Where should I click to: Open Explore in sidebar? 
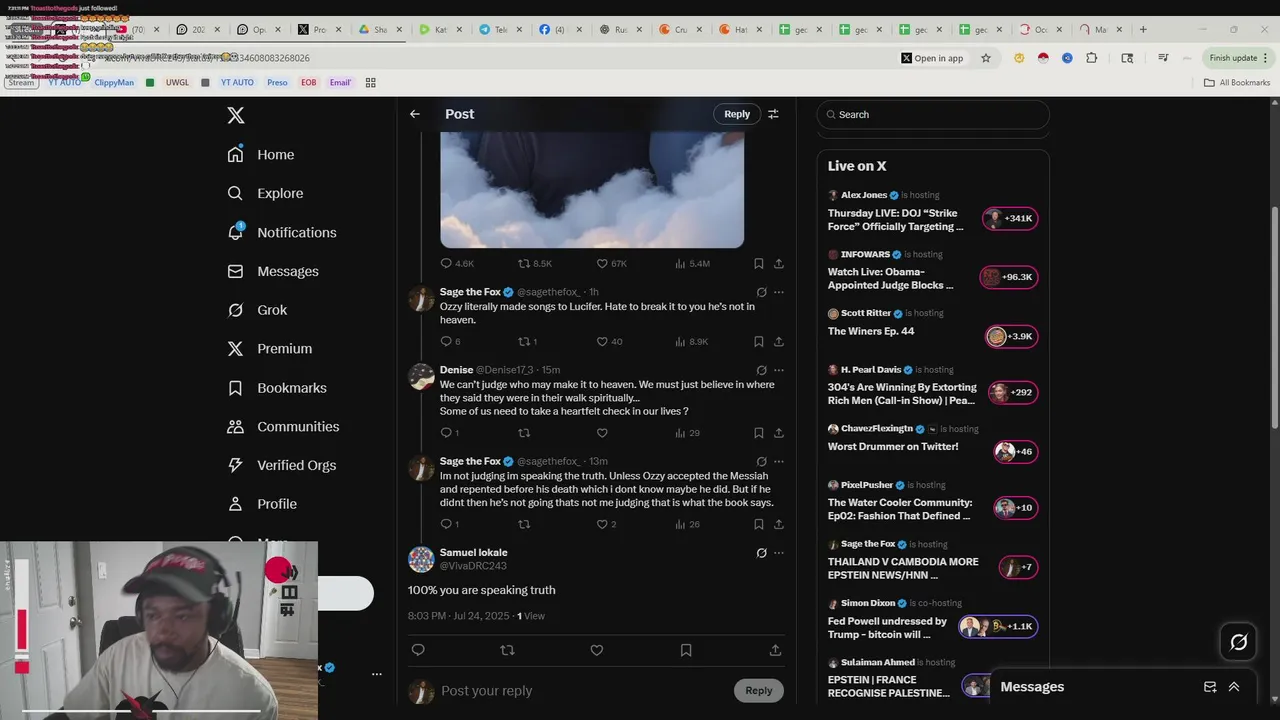265,193
